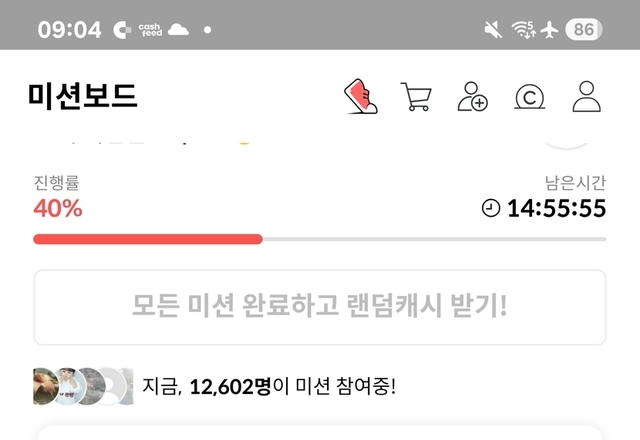Tap the second participant avatar with child photo

coord(69,386)
